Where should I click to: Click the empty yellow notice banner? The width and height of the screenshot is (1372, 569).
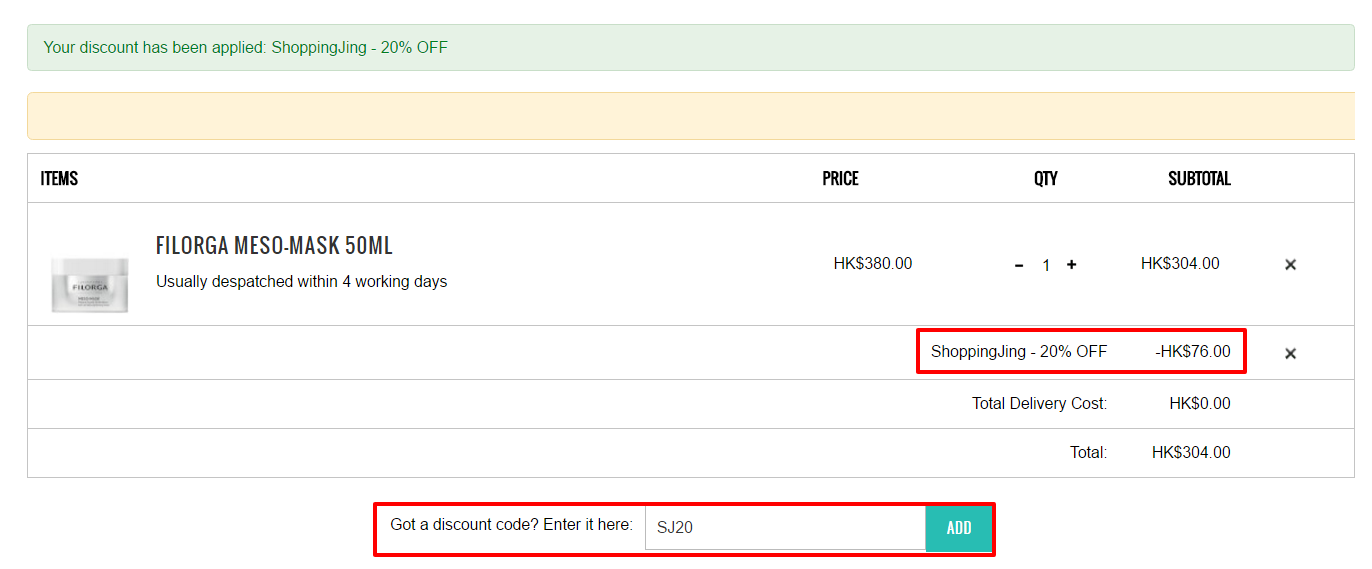coord(690,116)
